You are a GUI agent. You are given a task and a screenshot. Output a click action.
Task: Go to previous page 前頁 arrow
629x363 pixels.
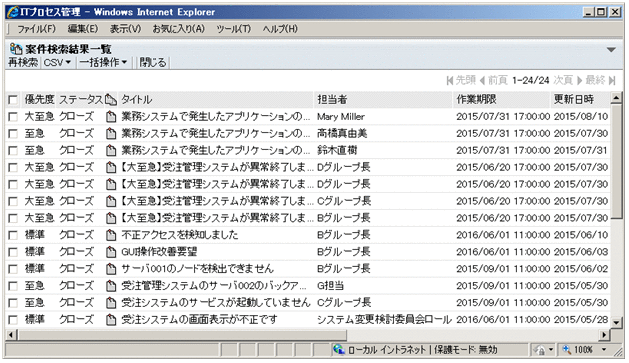482,81
